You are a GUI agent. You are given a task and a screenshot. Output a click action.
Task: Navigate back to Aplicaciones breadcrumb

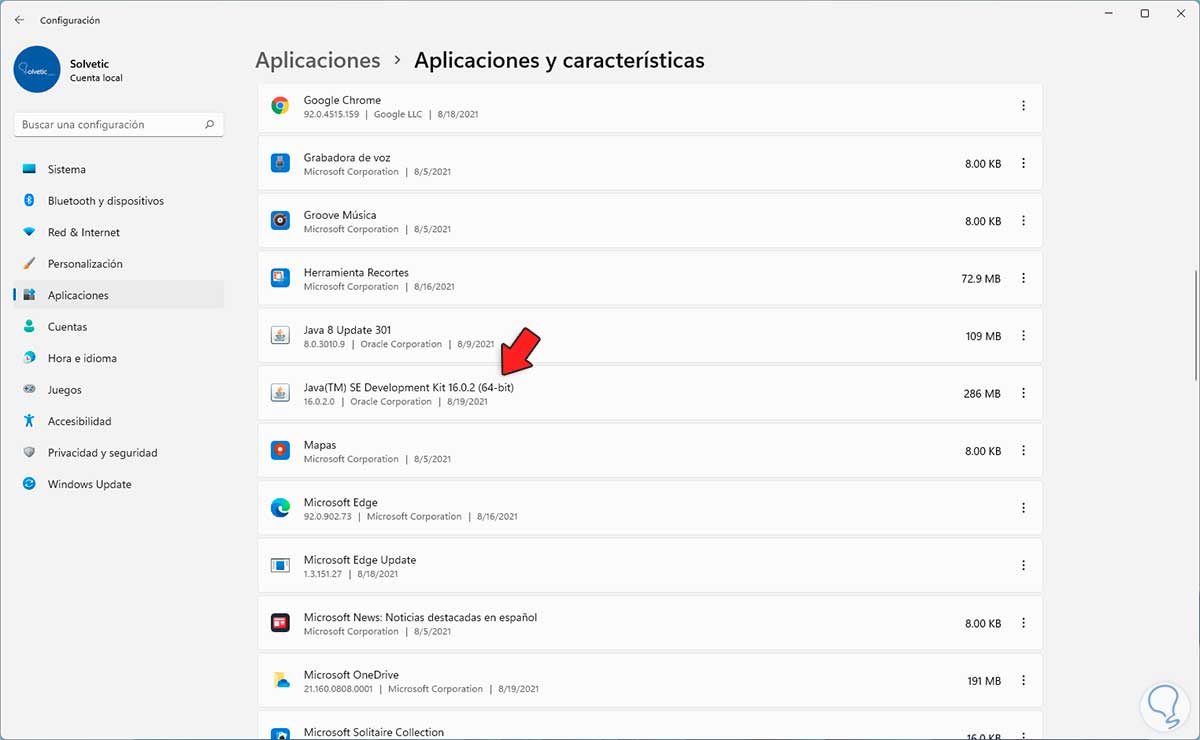318,61
